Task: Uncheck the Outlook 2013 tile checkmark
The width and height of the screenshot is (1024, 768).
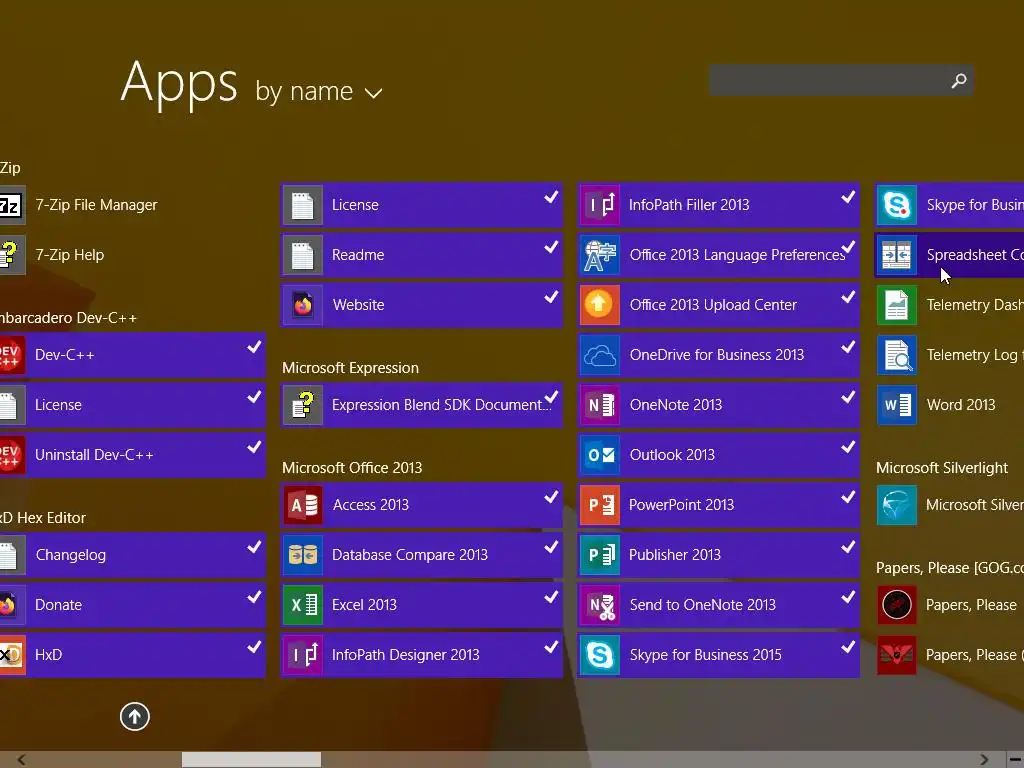Action: click(848, 447)
